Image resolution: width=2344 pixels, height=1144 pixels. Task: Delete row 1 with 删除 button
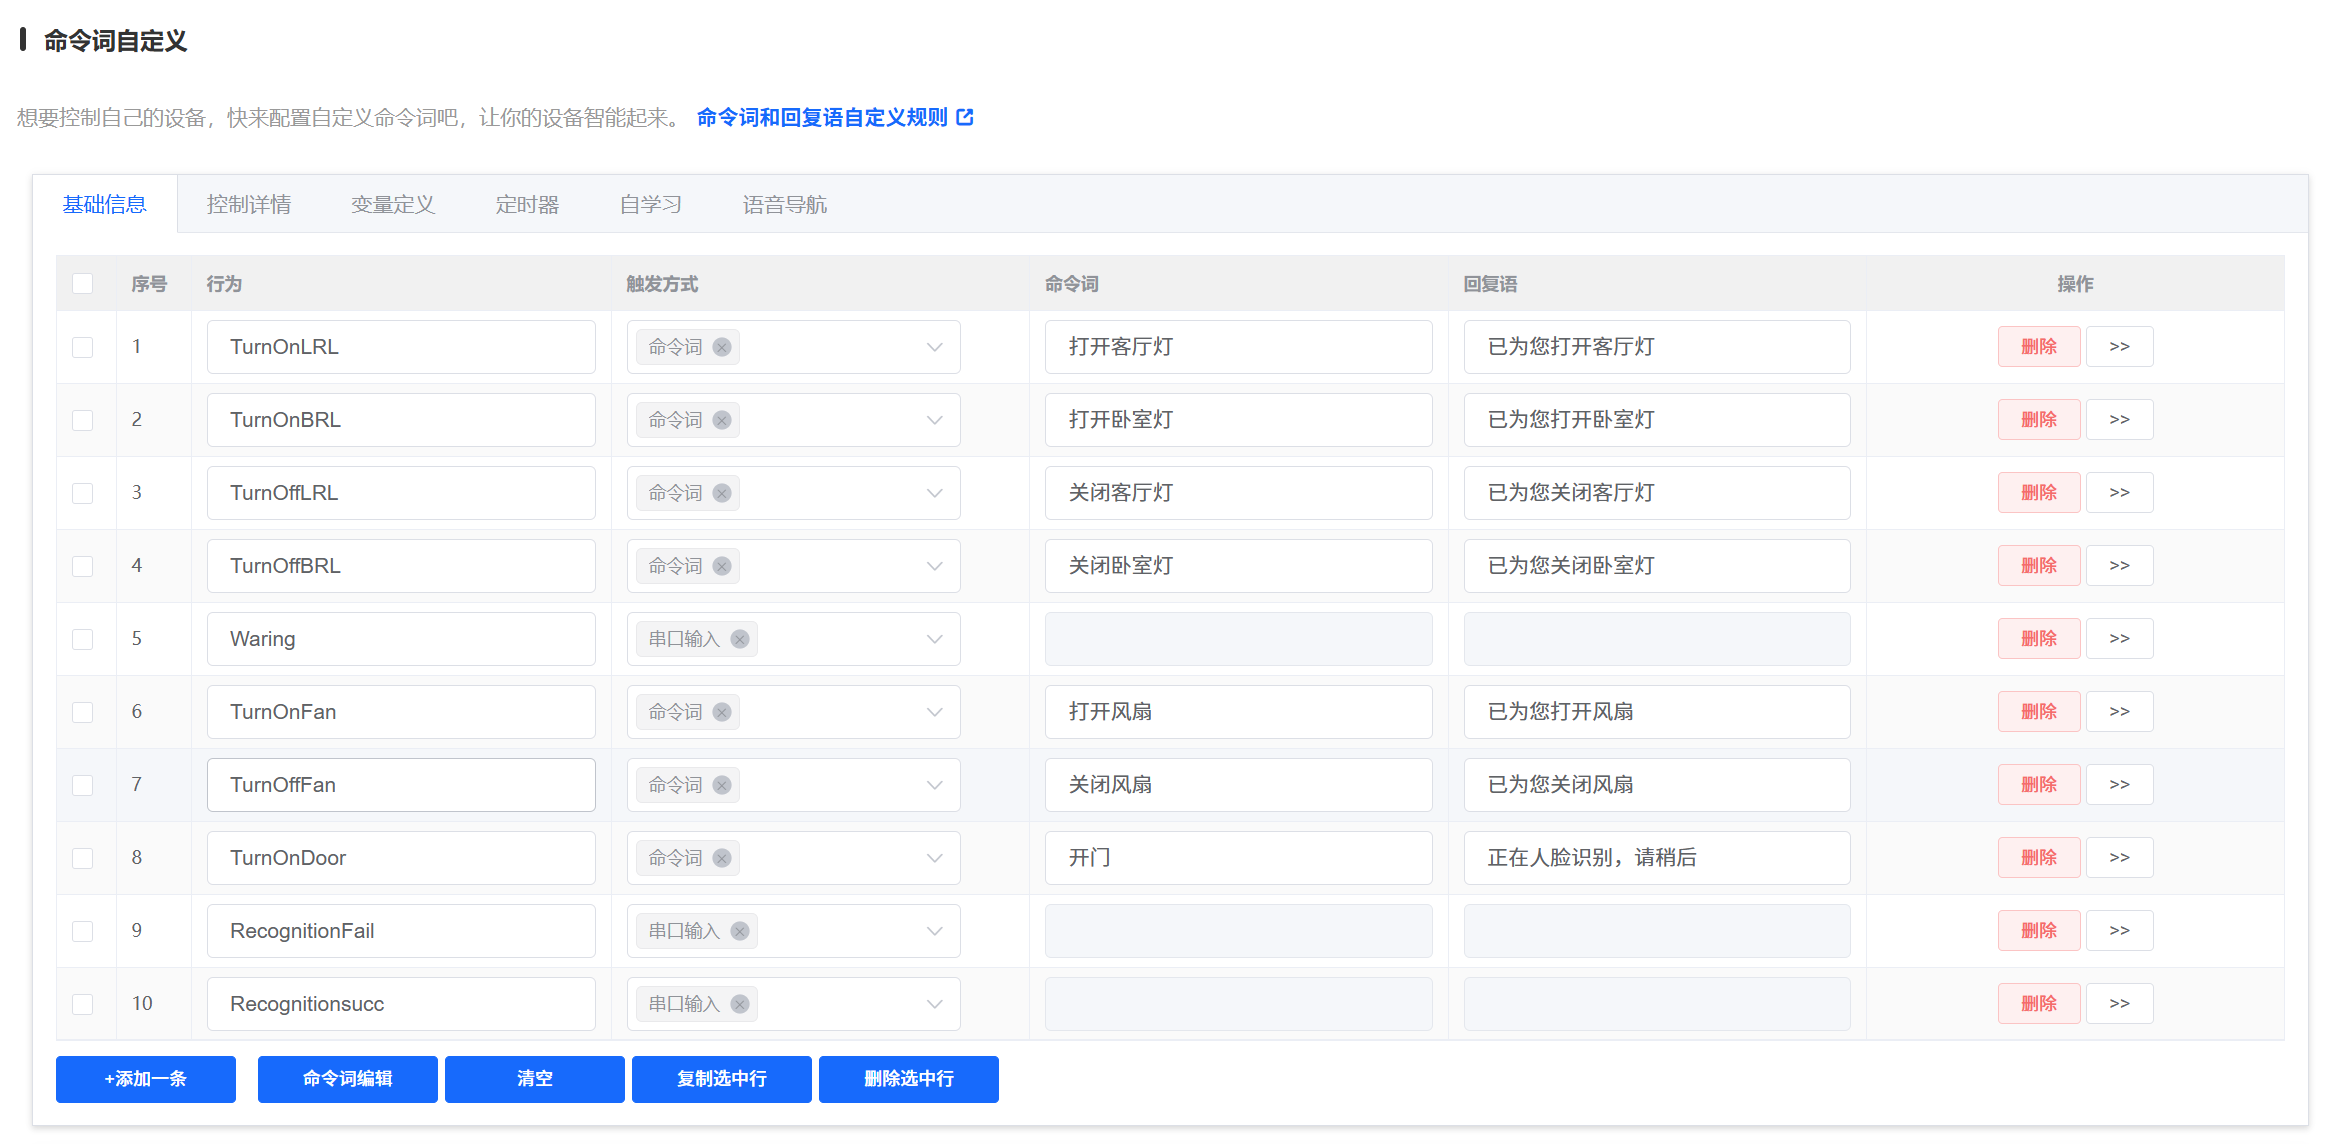point(2039,347)
